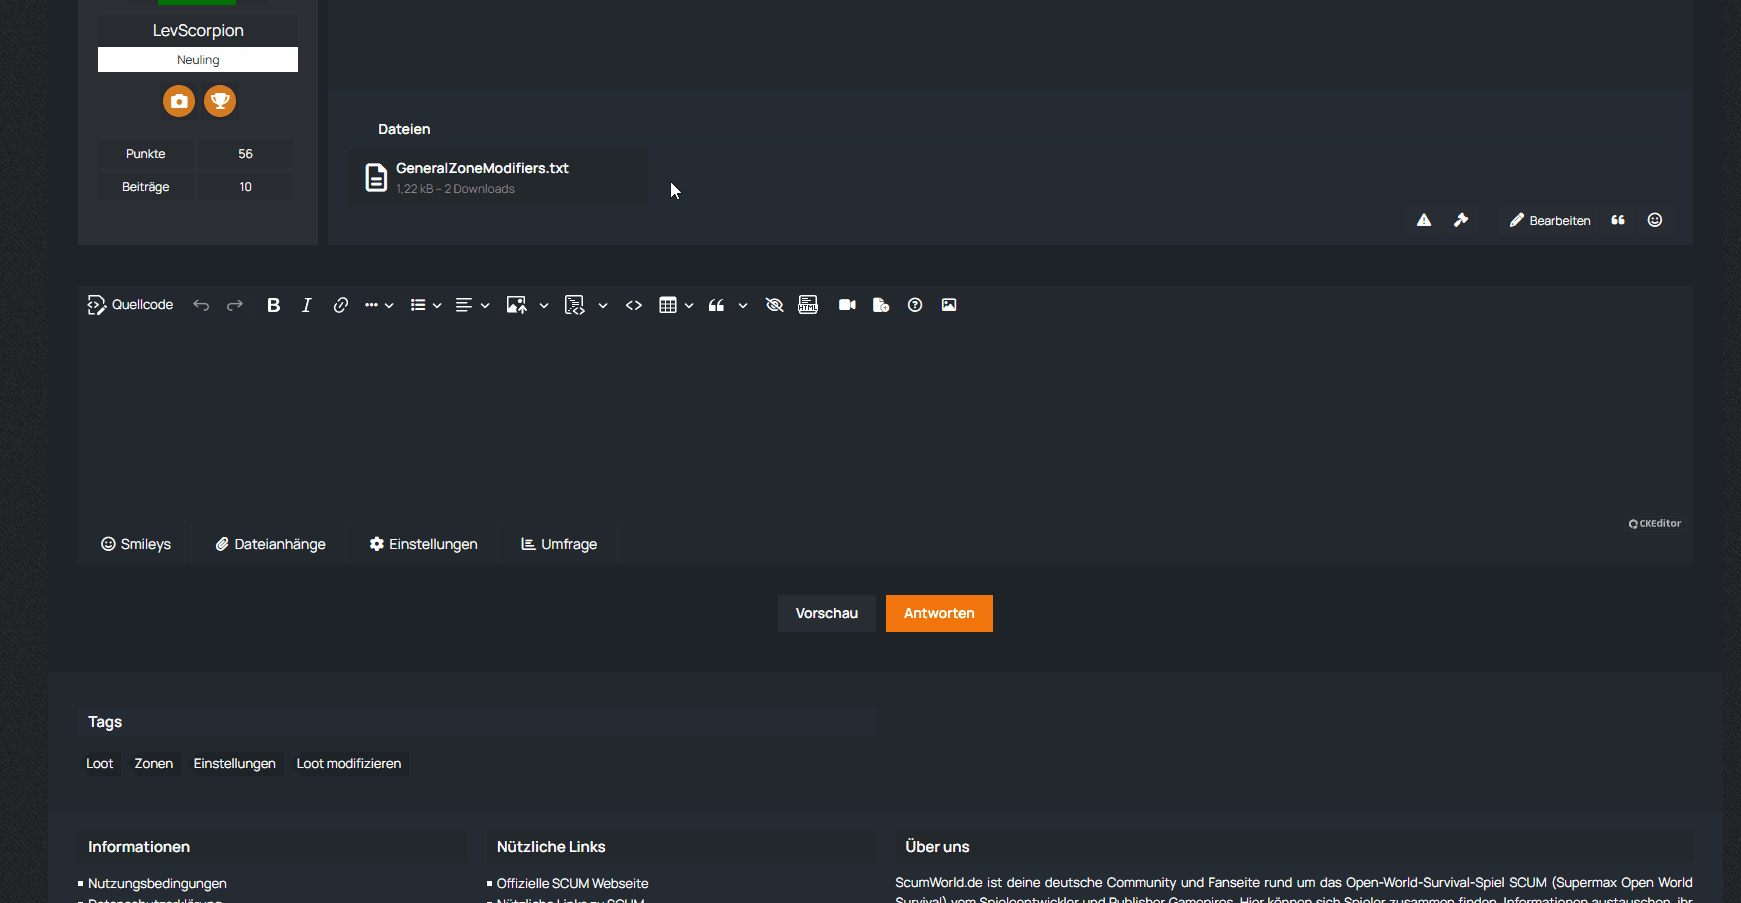
Task: Click the inline code icon
Action: 634,306
